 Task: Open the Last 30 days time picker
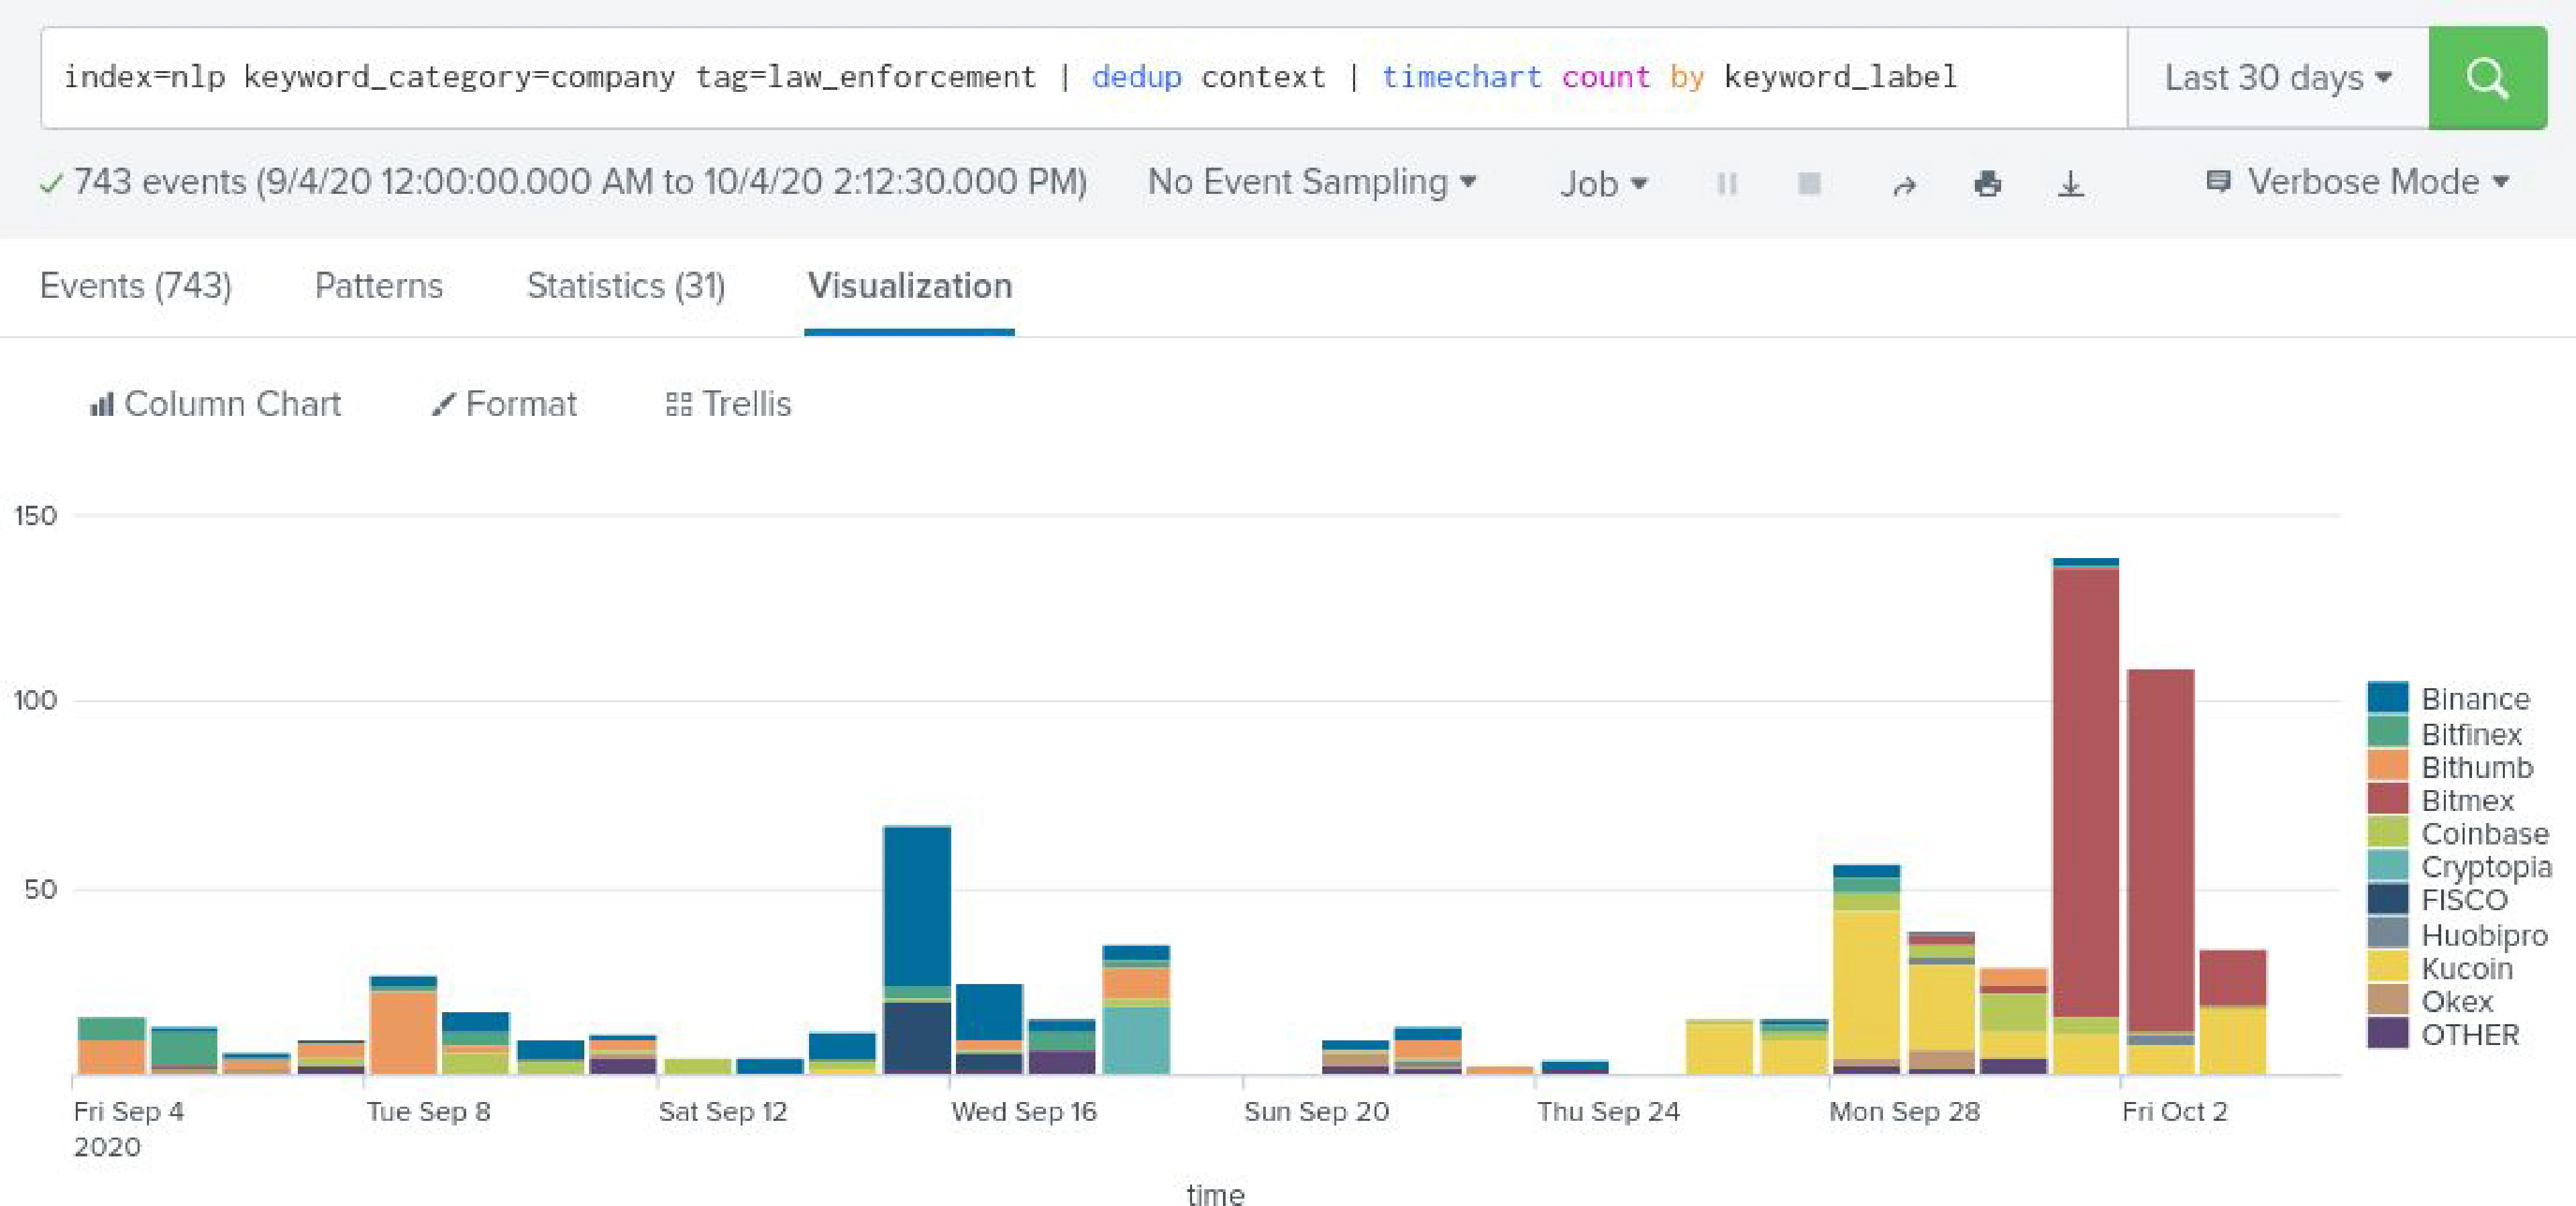pos(2277,78)
